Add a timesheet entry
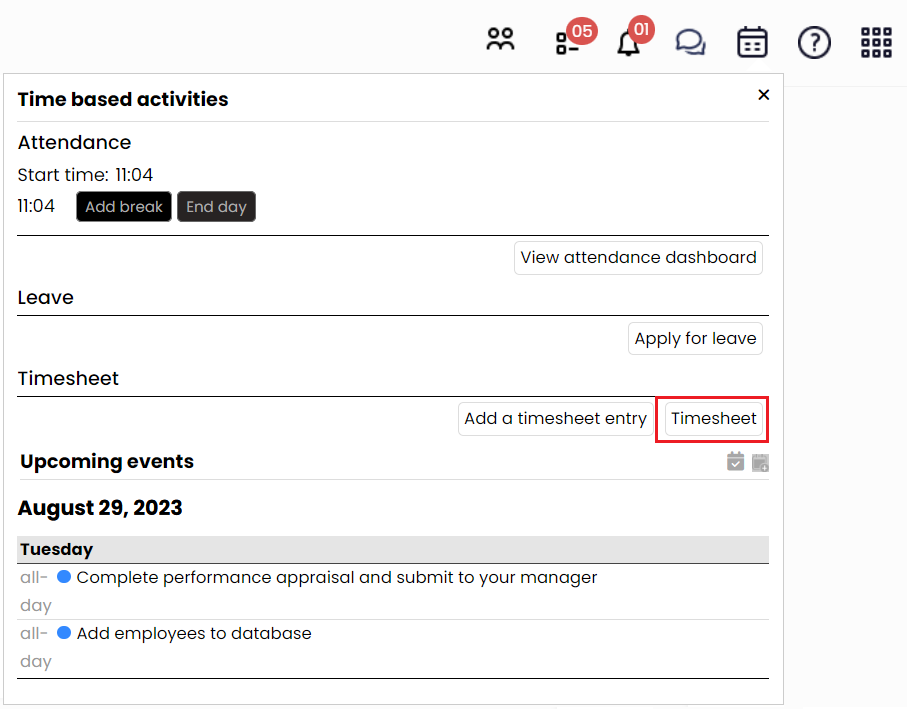This screenshot has width=907, height=709. 556,418
